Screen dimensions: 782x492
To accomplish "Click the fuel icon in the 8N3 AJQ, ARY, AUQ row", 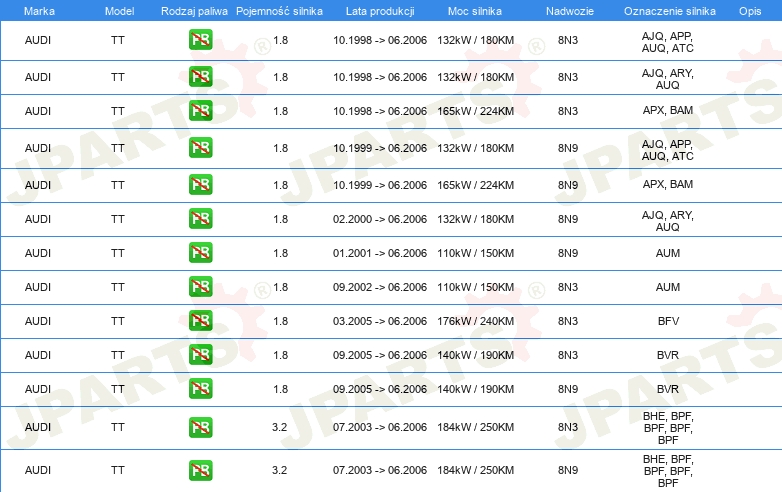I will [200, 77].
